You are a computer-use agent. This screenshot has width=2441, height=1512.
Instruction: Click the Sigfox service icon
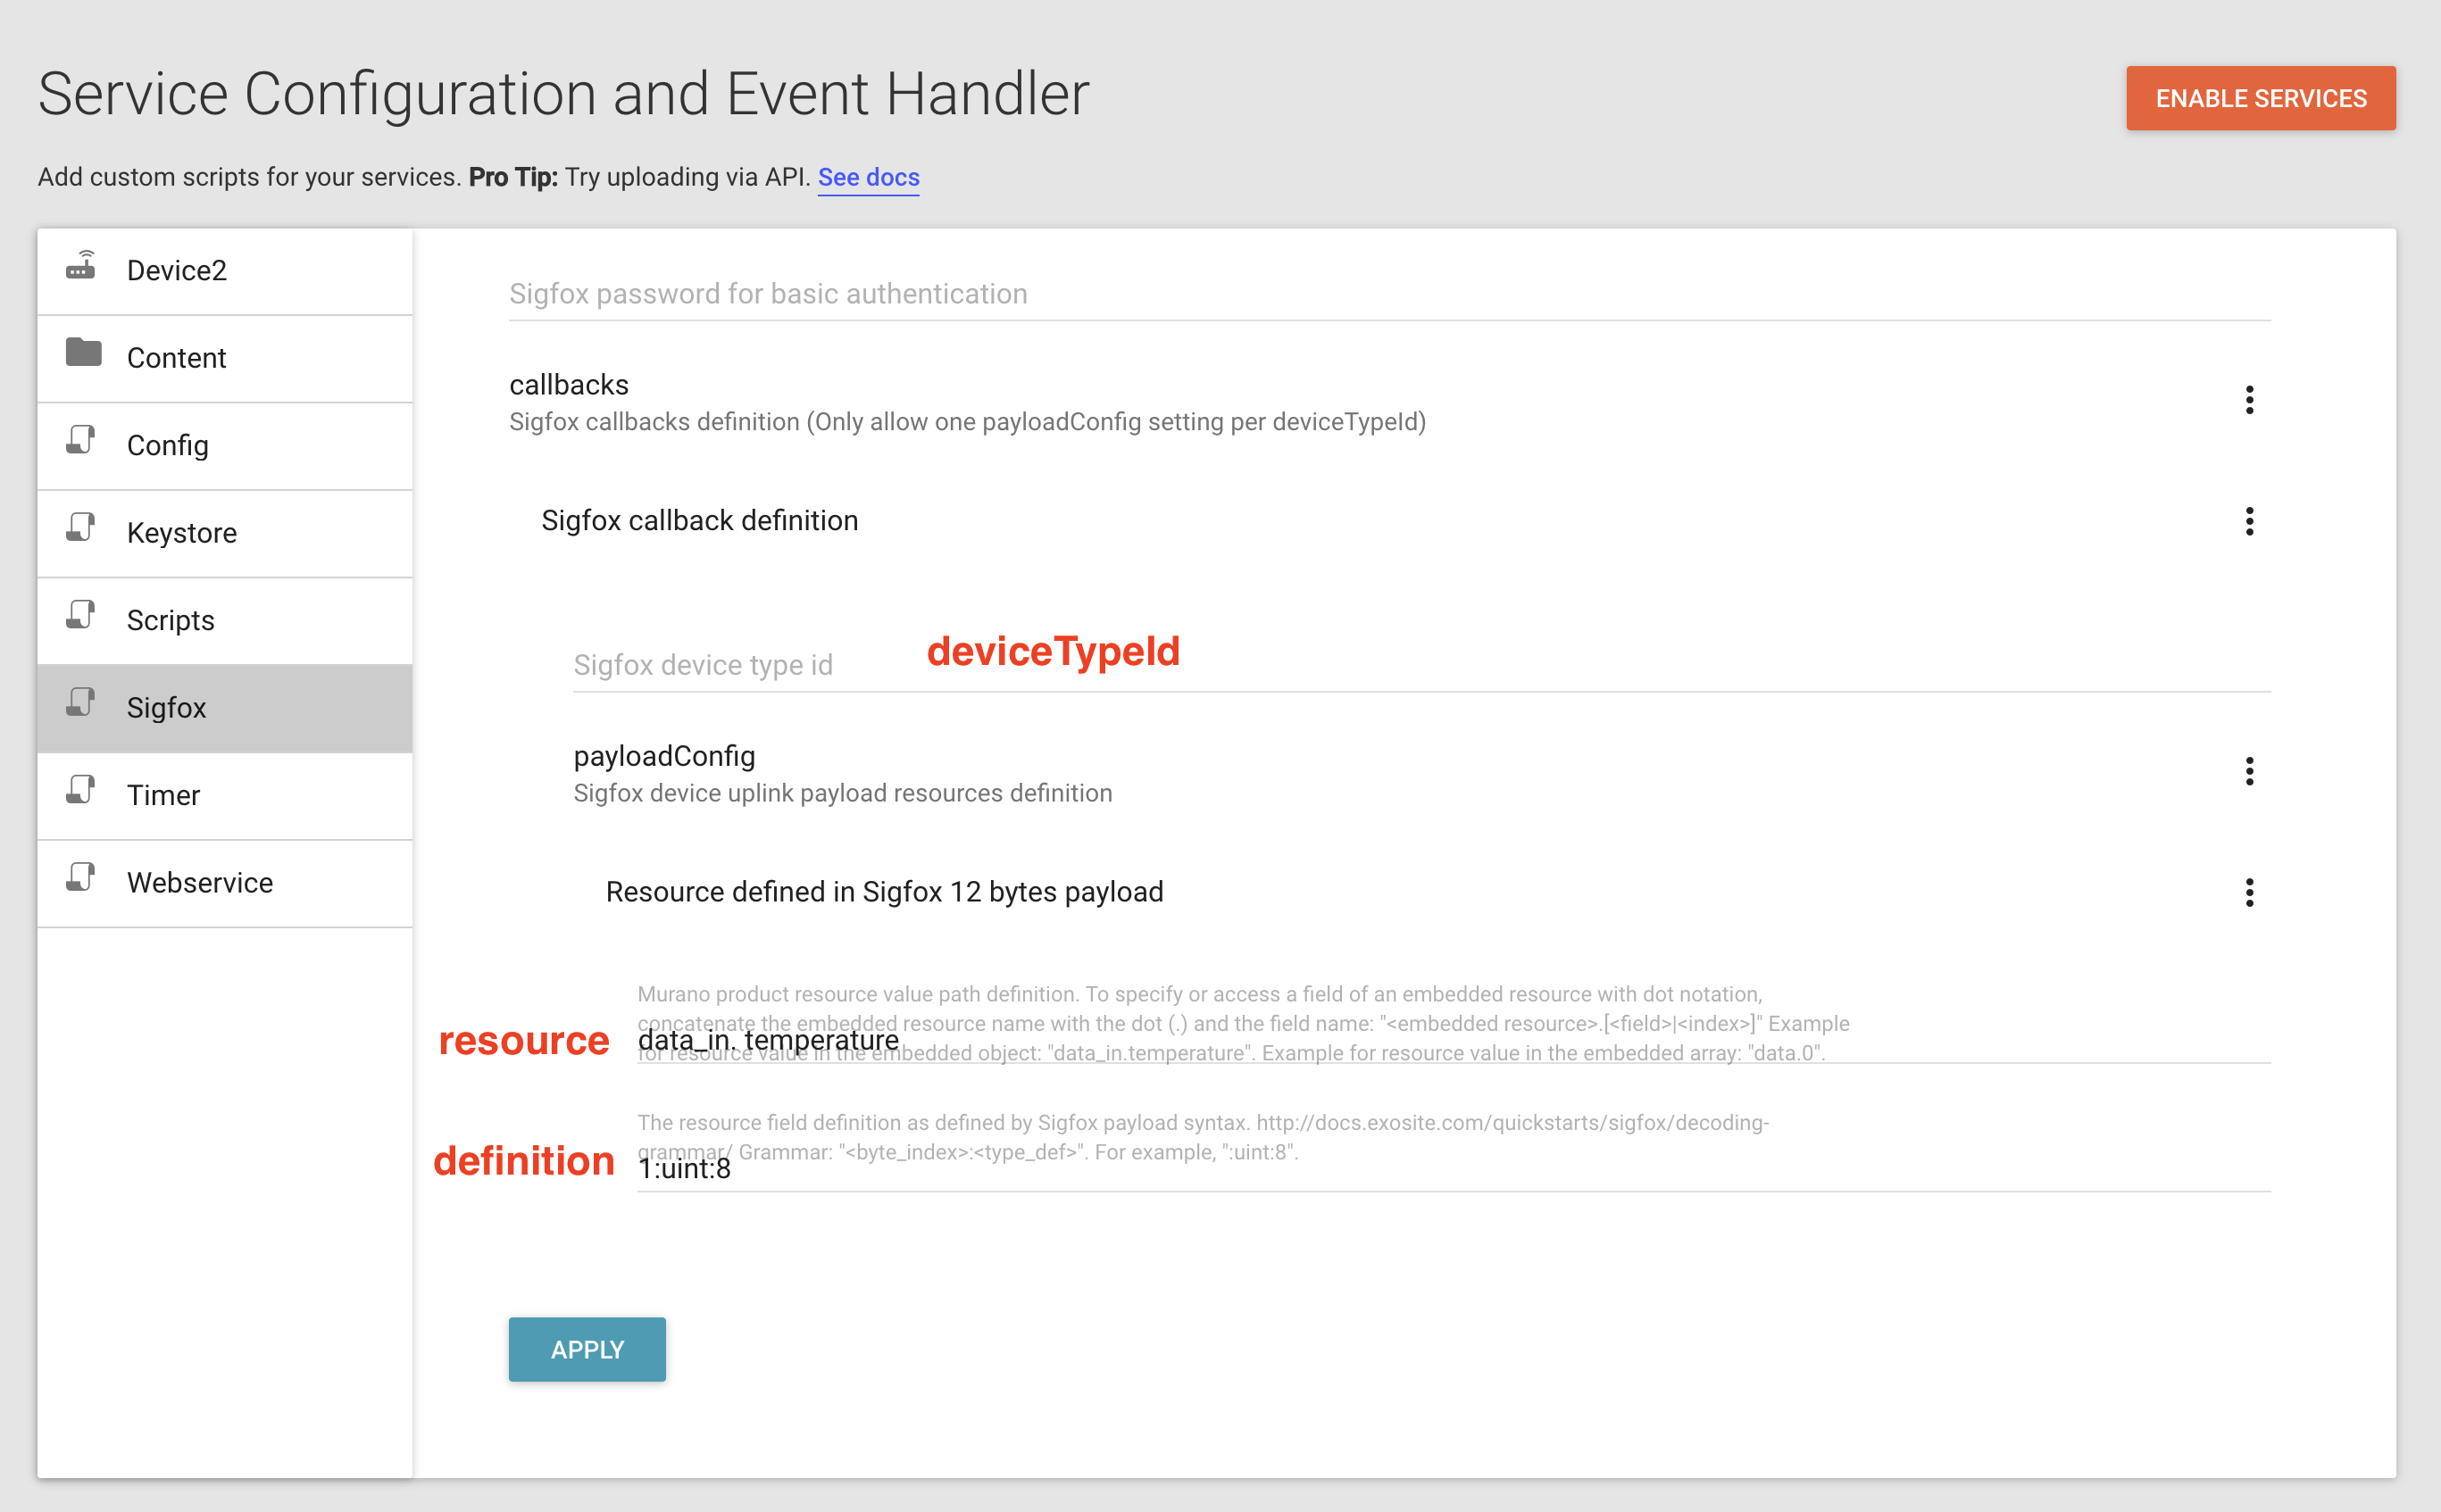pyautogui.click(x=81, y=702)
